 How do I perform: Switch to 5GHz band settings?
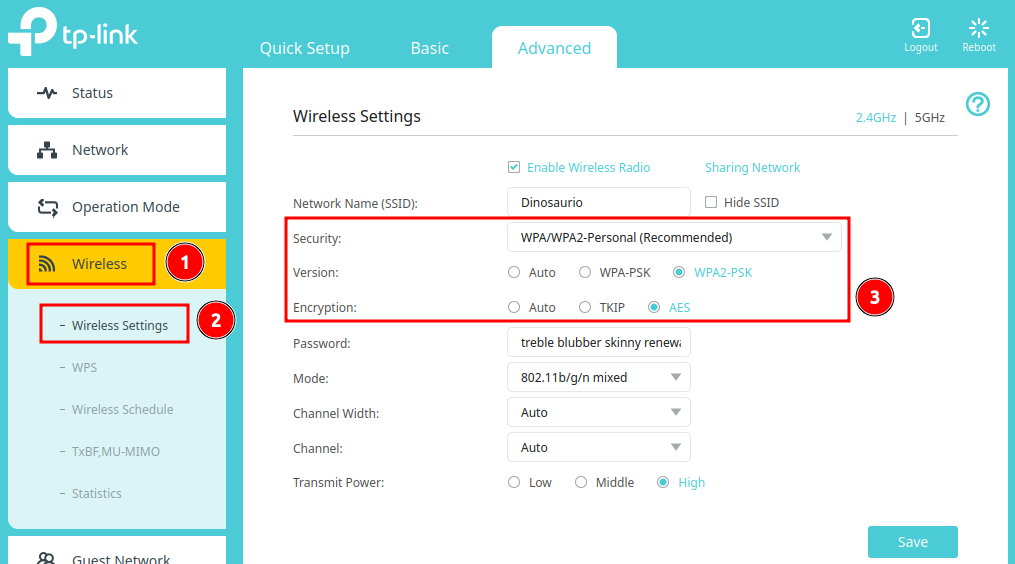(930, 117)
